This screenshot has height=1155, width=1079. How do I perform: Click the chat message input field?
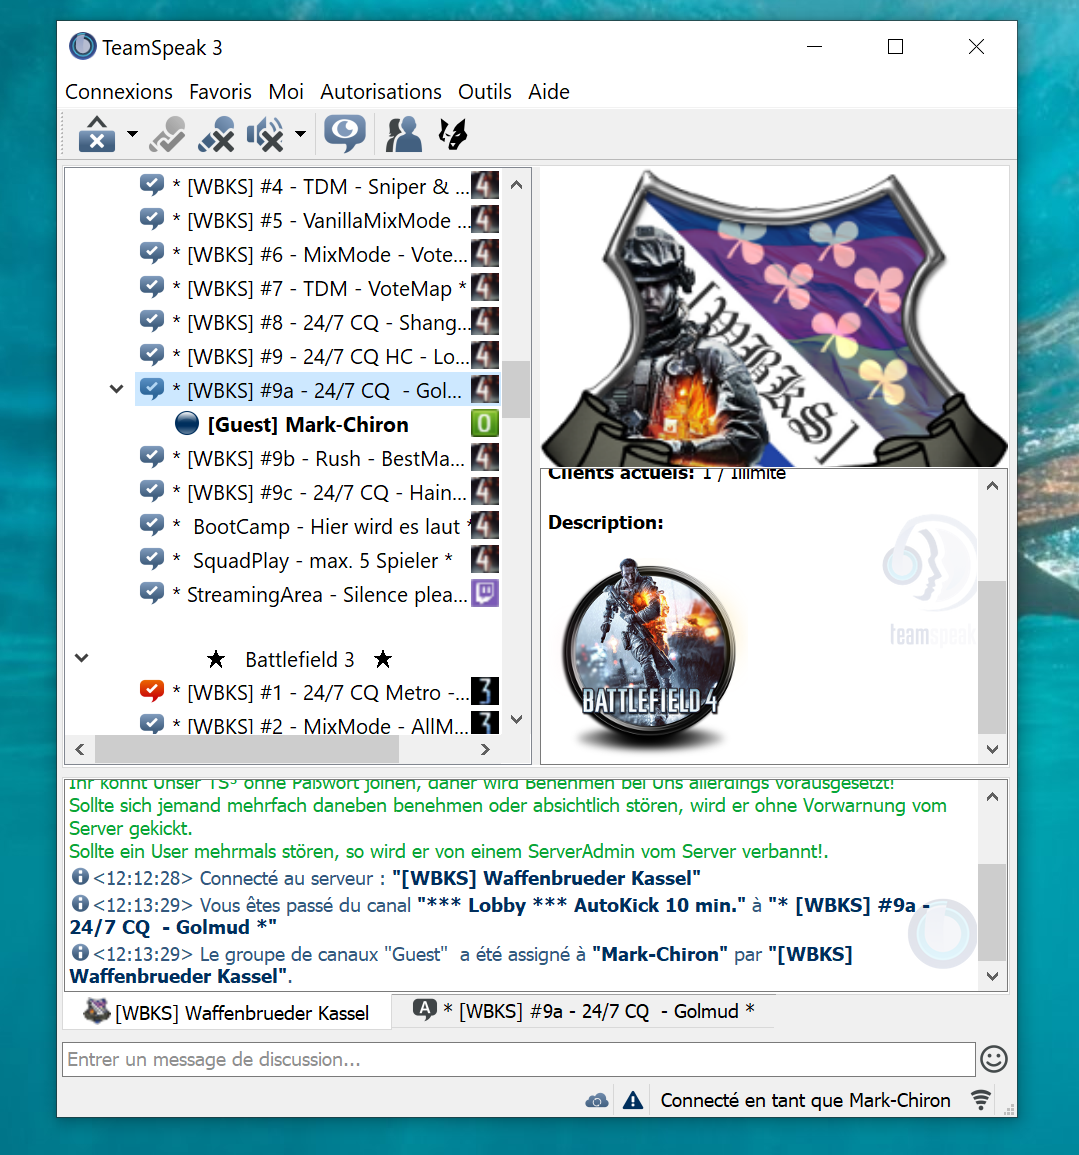[518, 1059]
